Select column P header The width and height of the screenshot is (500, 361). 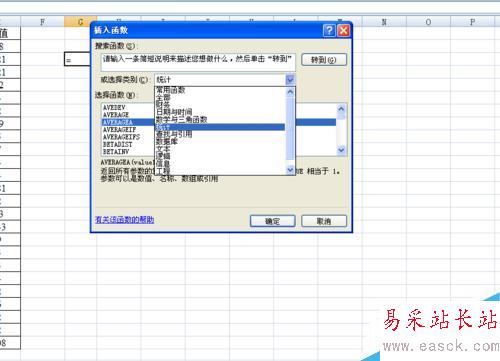tap(472, 22)
